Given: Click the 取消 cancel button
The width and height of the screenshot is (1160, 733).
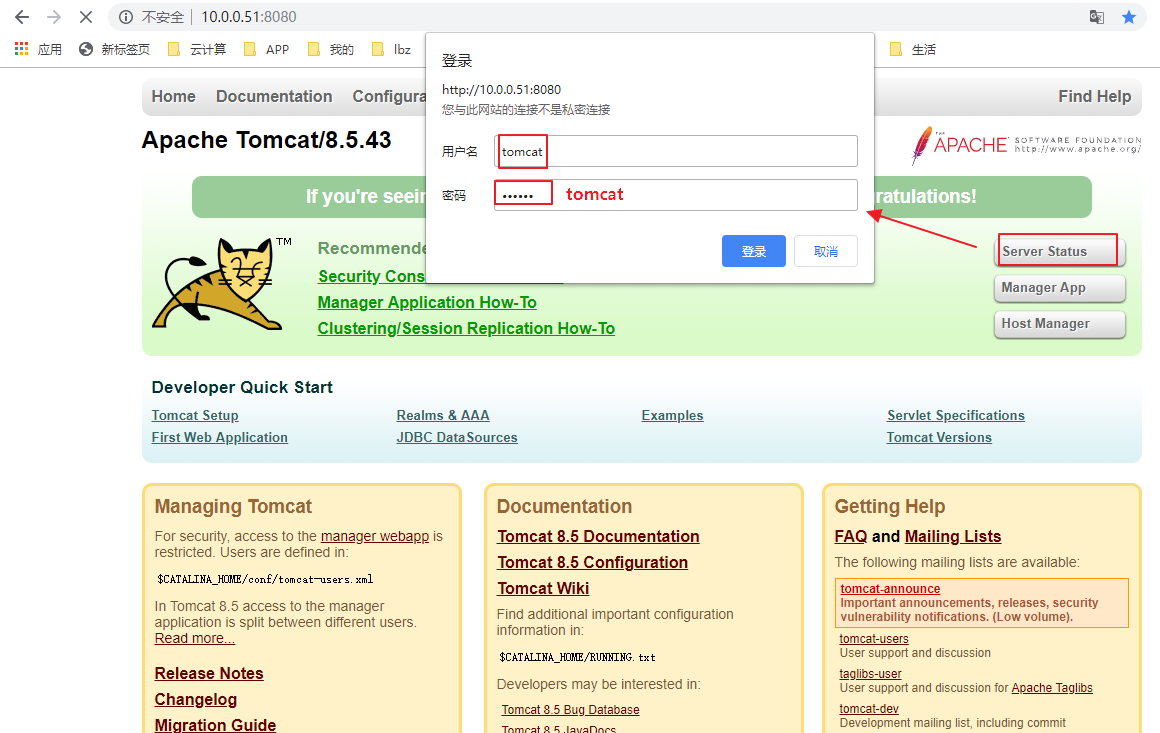Looking at the screenshot, I should click(x=826, y=251).
